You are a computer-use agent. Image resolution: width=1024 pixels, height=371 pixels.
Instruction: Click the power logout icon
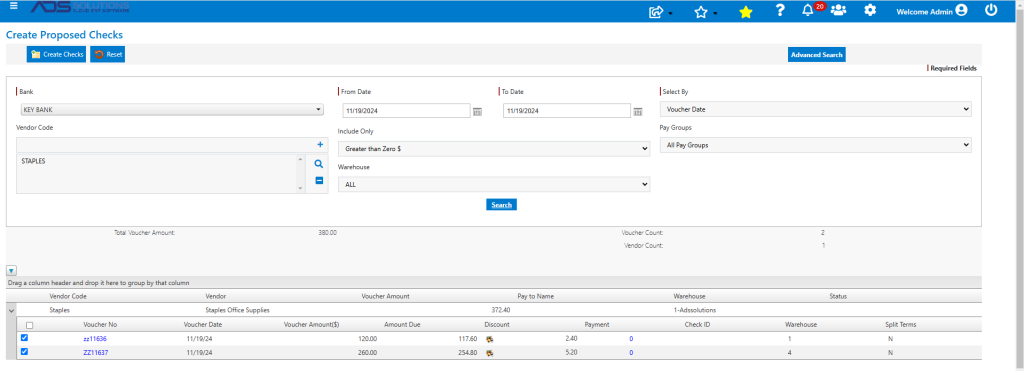coord(991,10)
